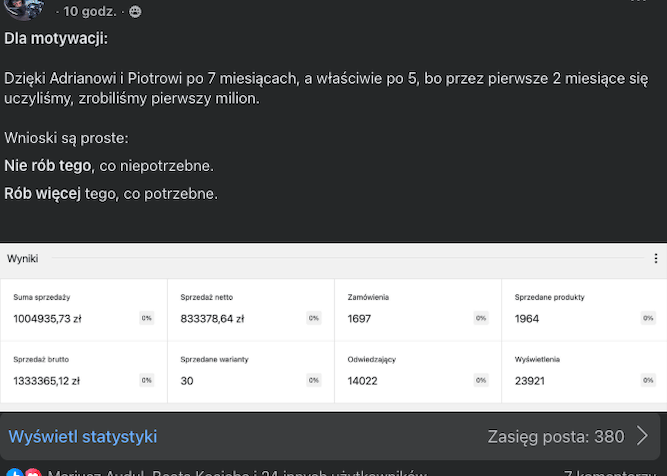Select the Odwiedzający stat card
The width and height of the screenshot is (667, 476).
417,371
